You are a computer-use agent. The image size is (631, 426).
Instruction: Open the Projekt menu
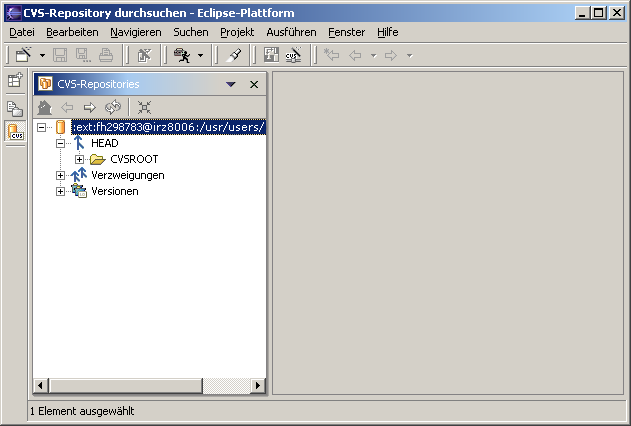[237, 32]
